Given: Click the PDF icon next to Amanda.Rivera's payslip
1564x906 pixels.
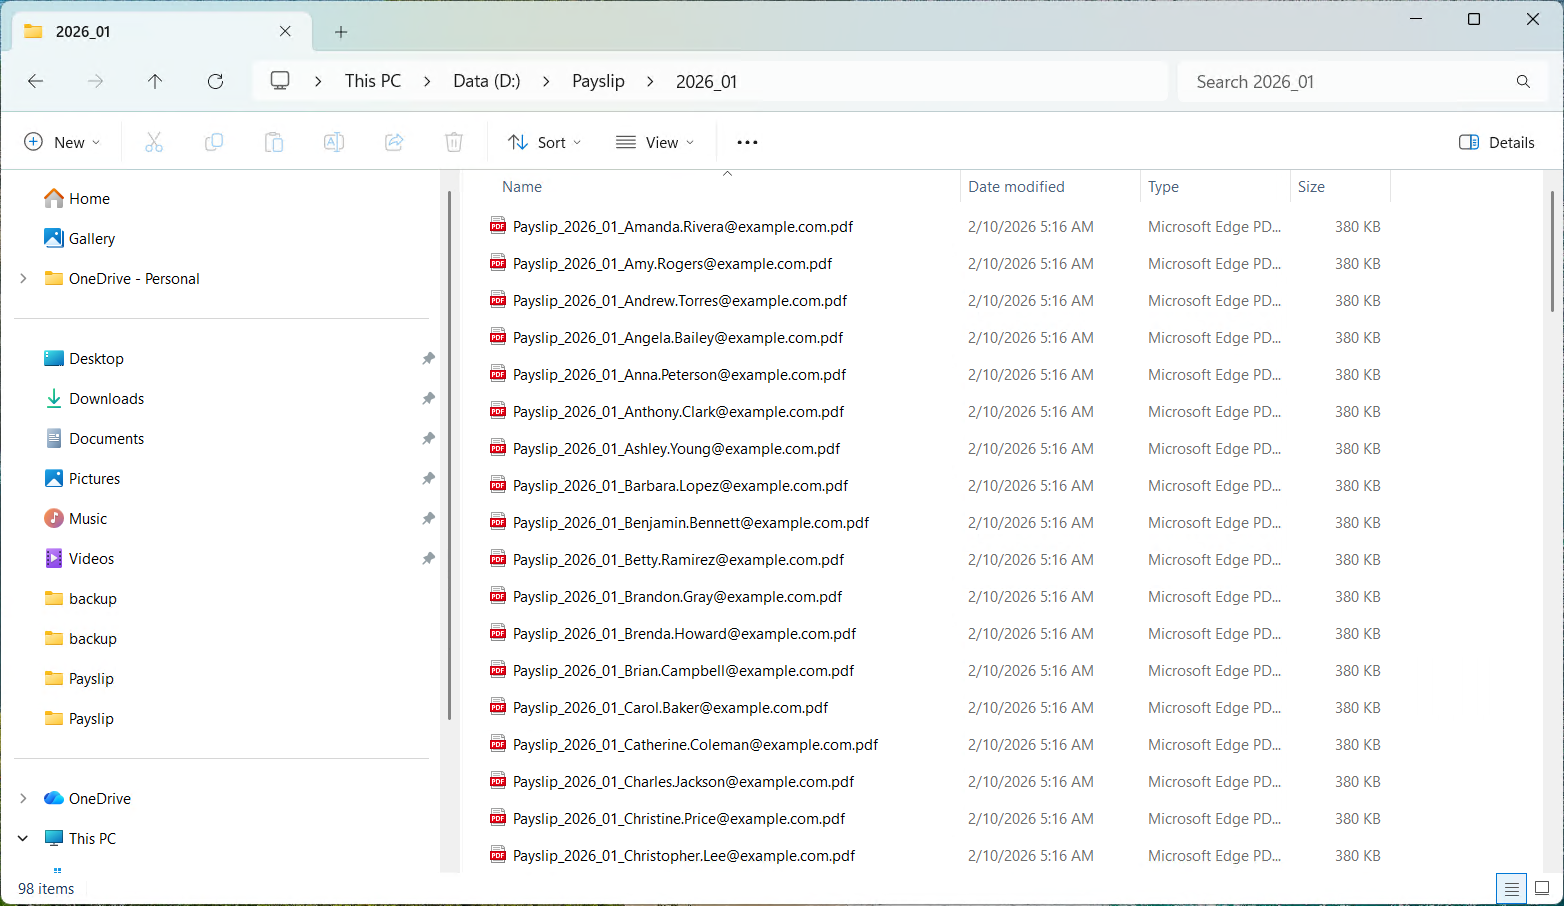Looking at the screenshot, I should click(497, 226).
